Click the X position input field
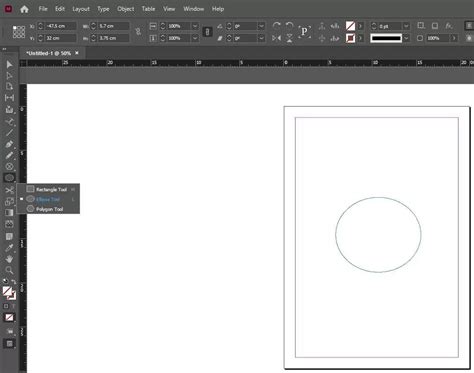This screenshot has width=474, height=373. tap(60, 26)
